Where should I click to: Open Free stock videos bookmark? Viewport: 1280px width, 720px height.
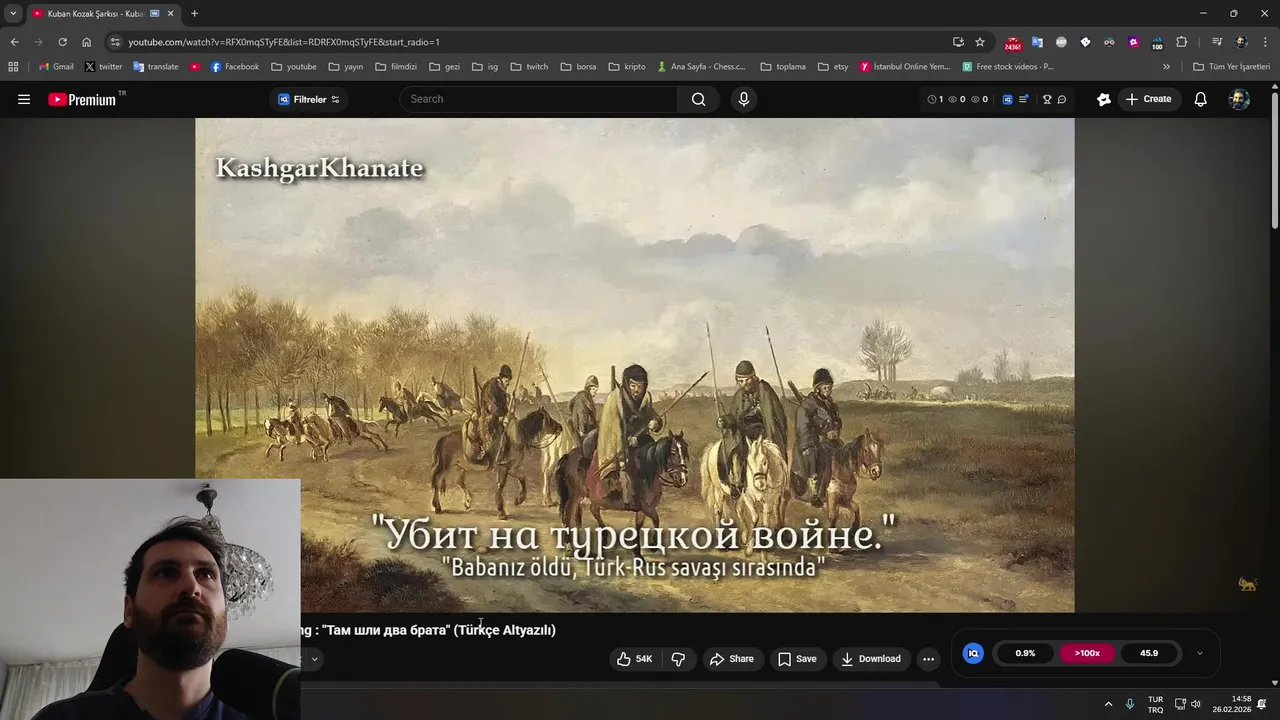(1008, 67)
